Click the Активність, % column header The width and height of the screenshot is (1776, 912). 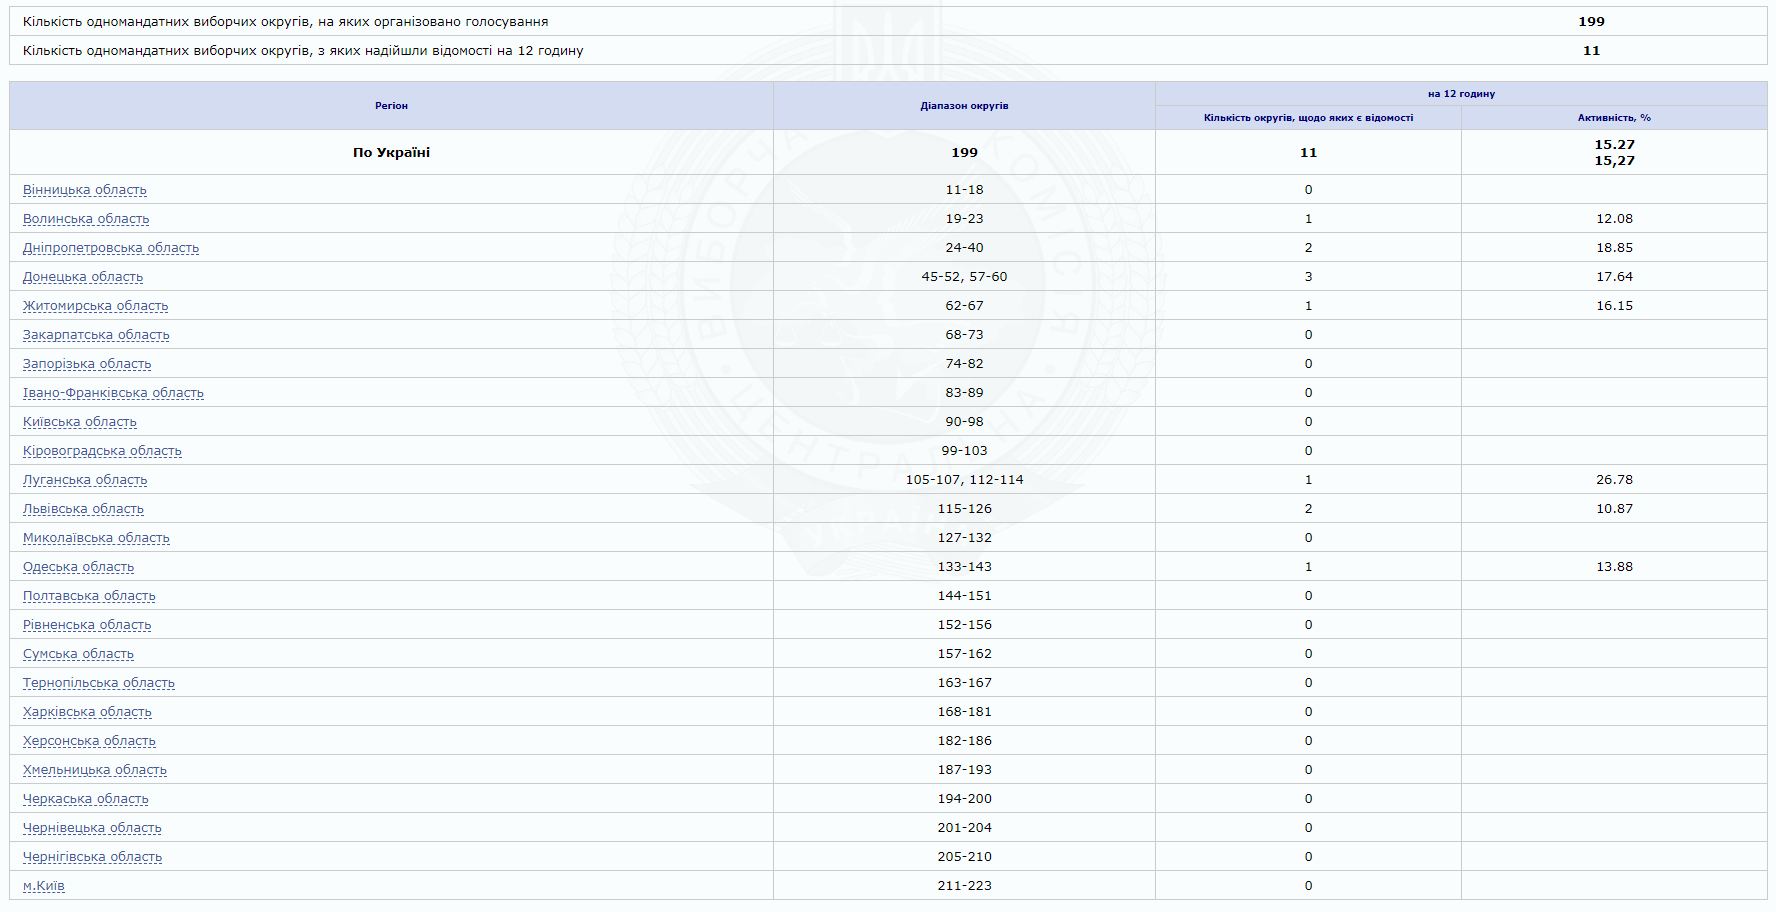coord(1614,118)
